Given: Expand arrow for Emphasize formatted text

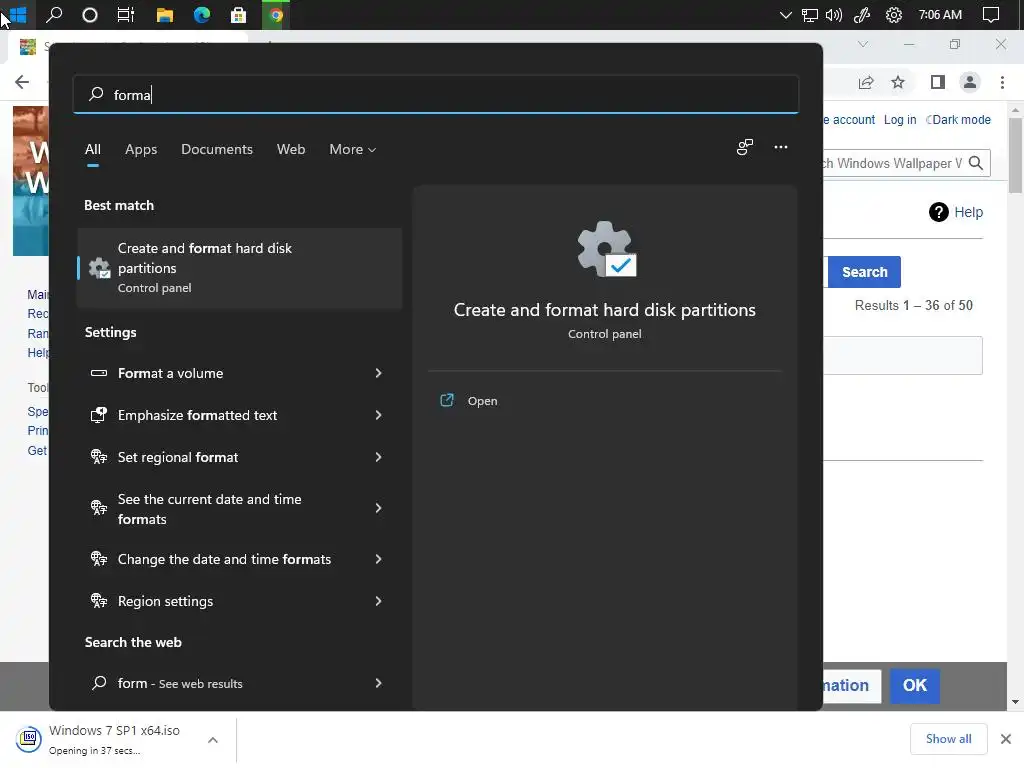Looking at the screenshot, I should click(378, 415).
